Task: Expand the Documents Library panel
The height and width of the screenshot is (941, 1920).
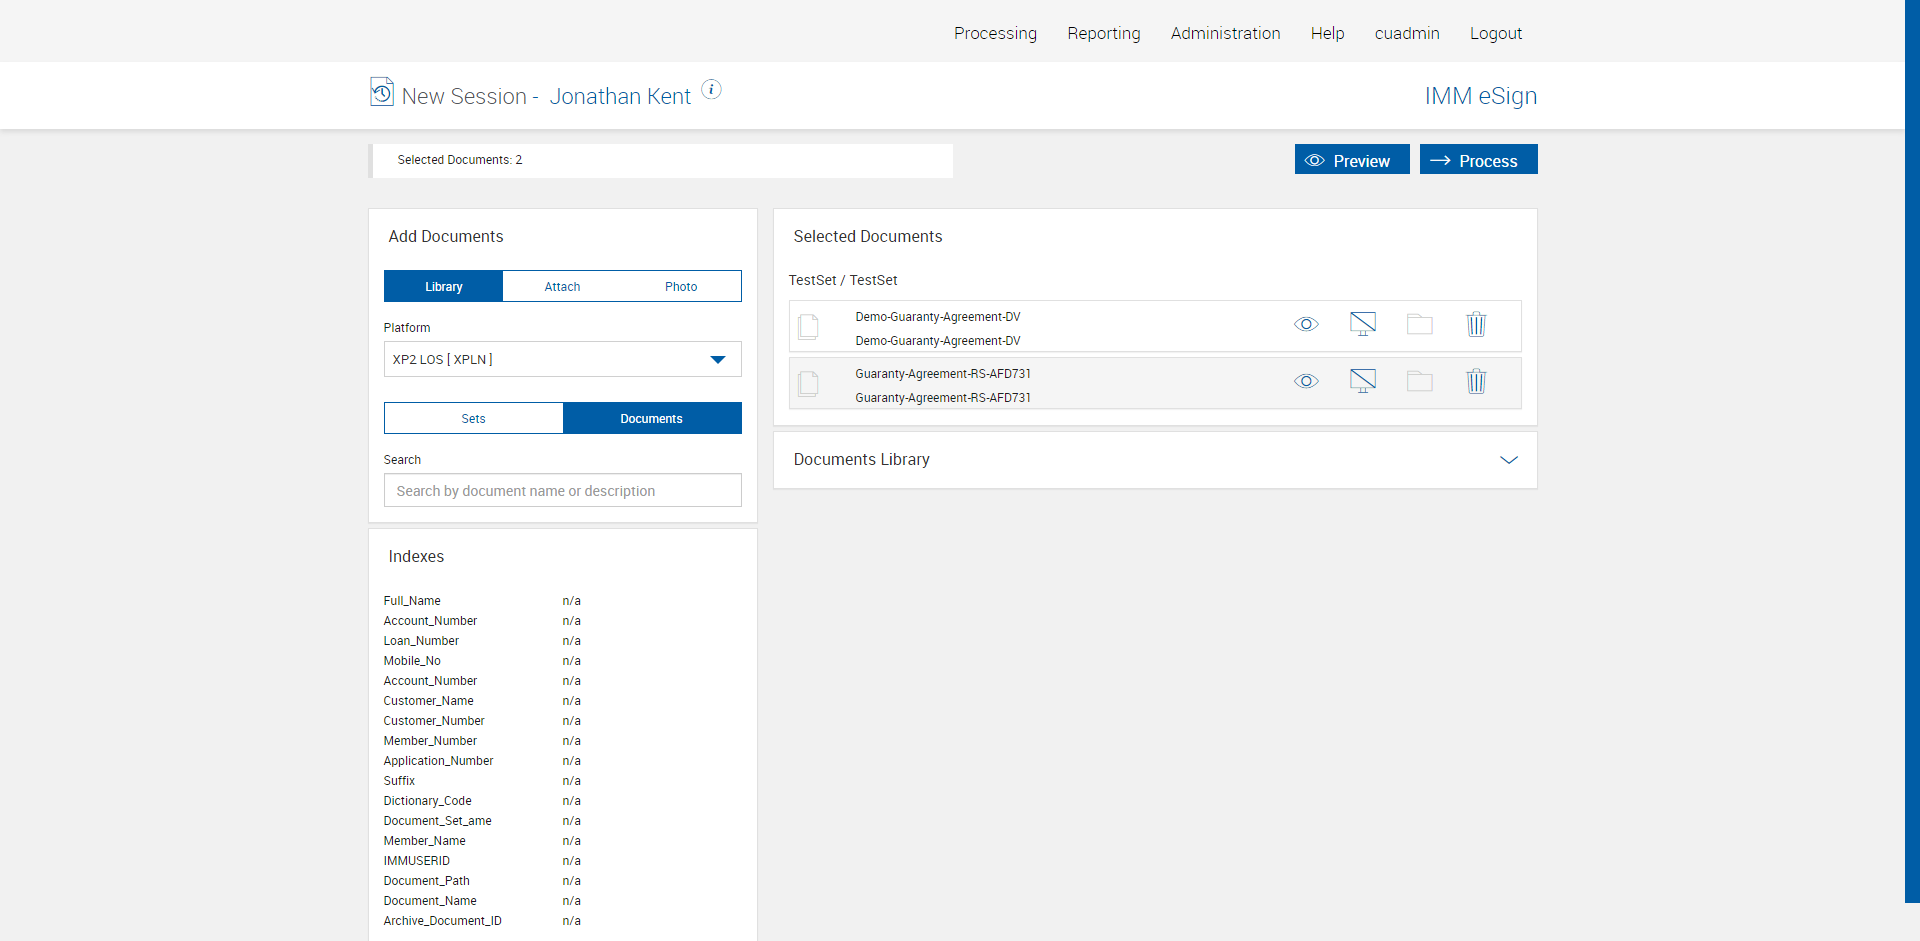Action: point(1508,460)
